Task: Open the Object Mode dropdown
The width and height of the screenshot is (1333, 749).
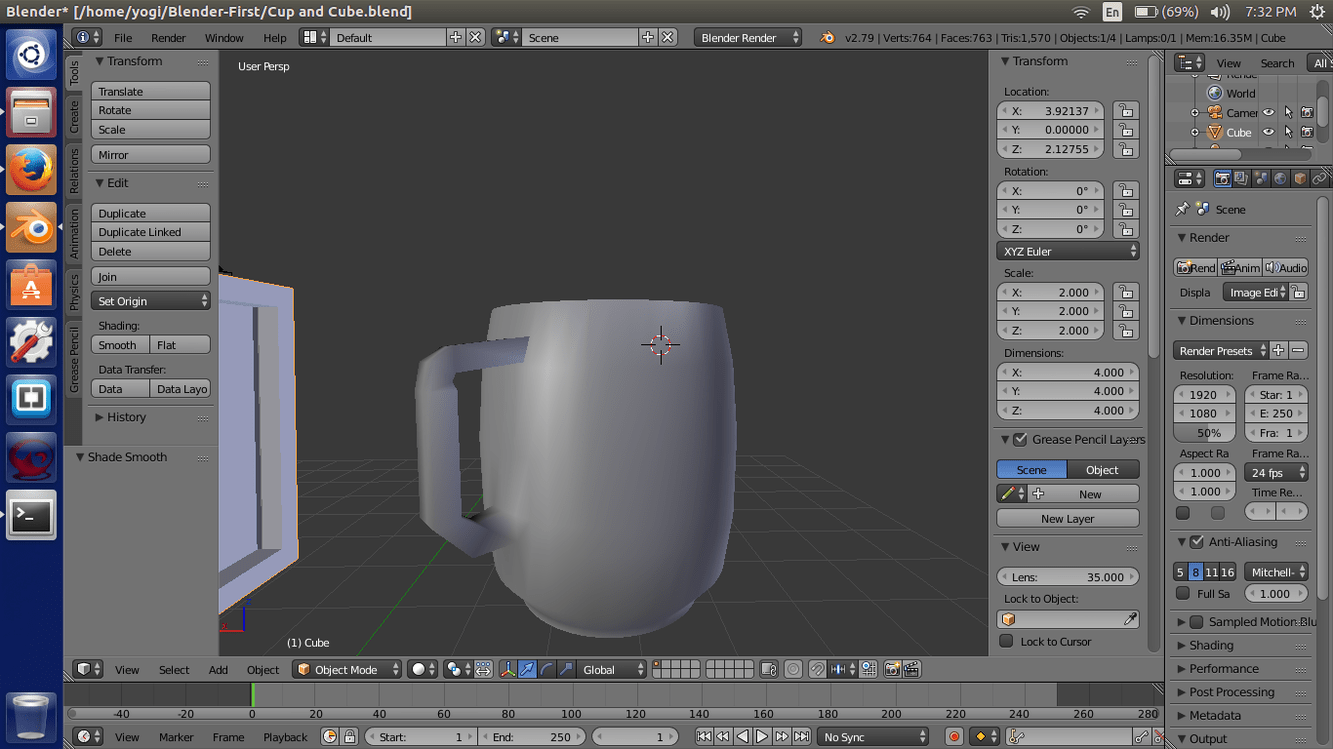Action: click(347, 669)
